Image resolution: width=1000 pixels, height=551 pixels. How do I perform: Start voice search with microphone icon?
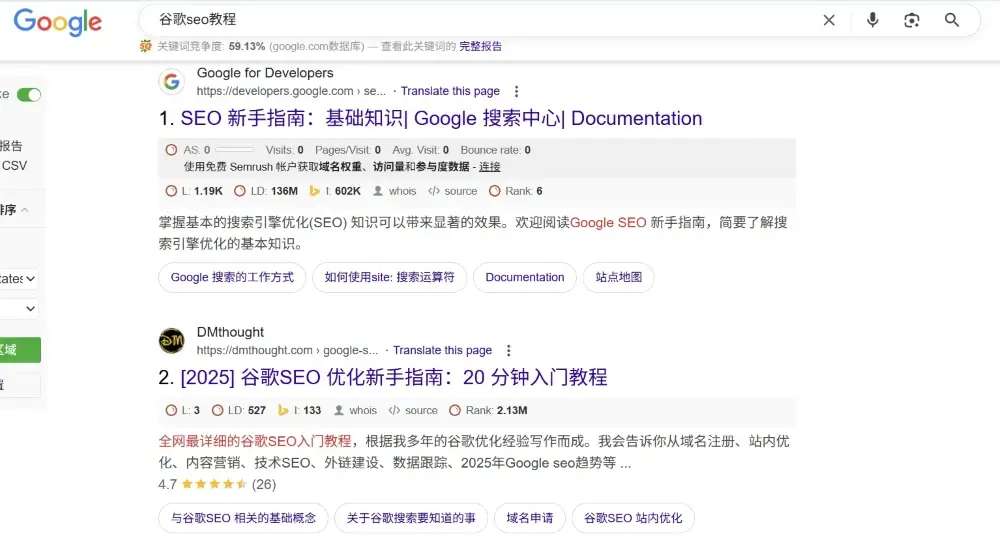click(x=872, y=20)
